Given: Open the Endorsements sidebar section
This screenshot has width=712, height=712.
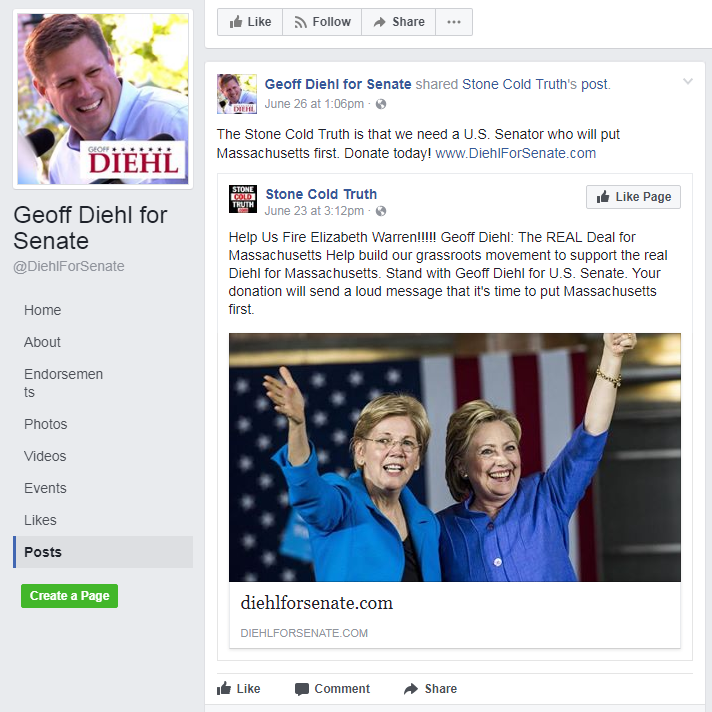Looking at the screenshot, I should pos(64,383).
